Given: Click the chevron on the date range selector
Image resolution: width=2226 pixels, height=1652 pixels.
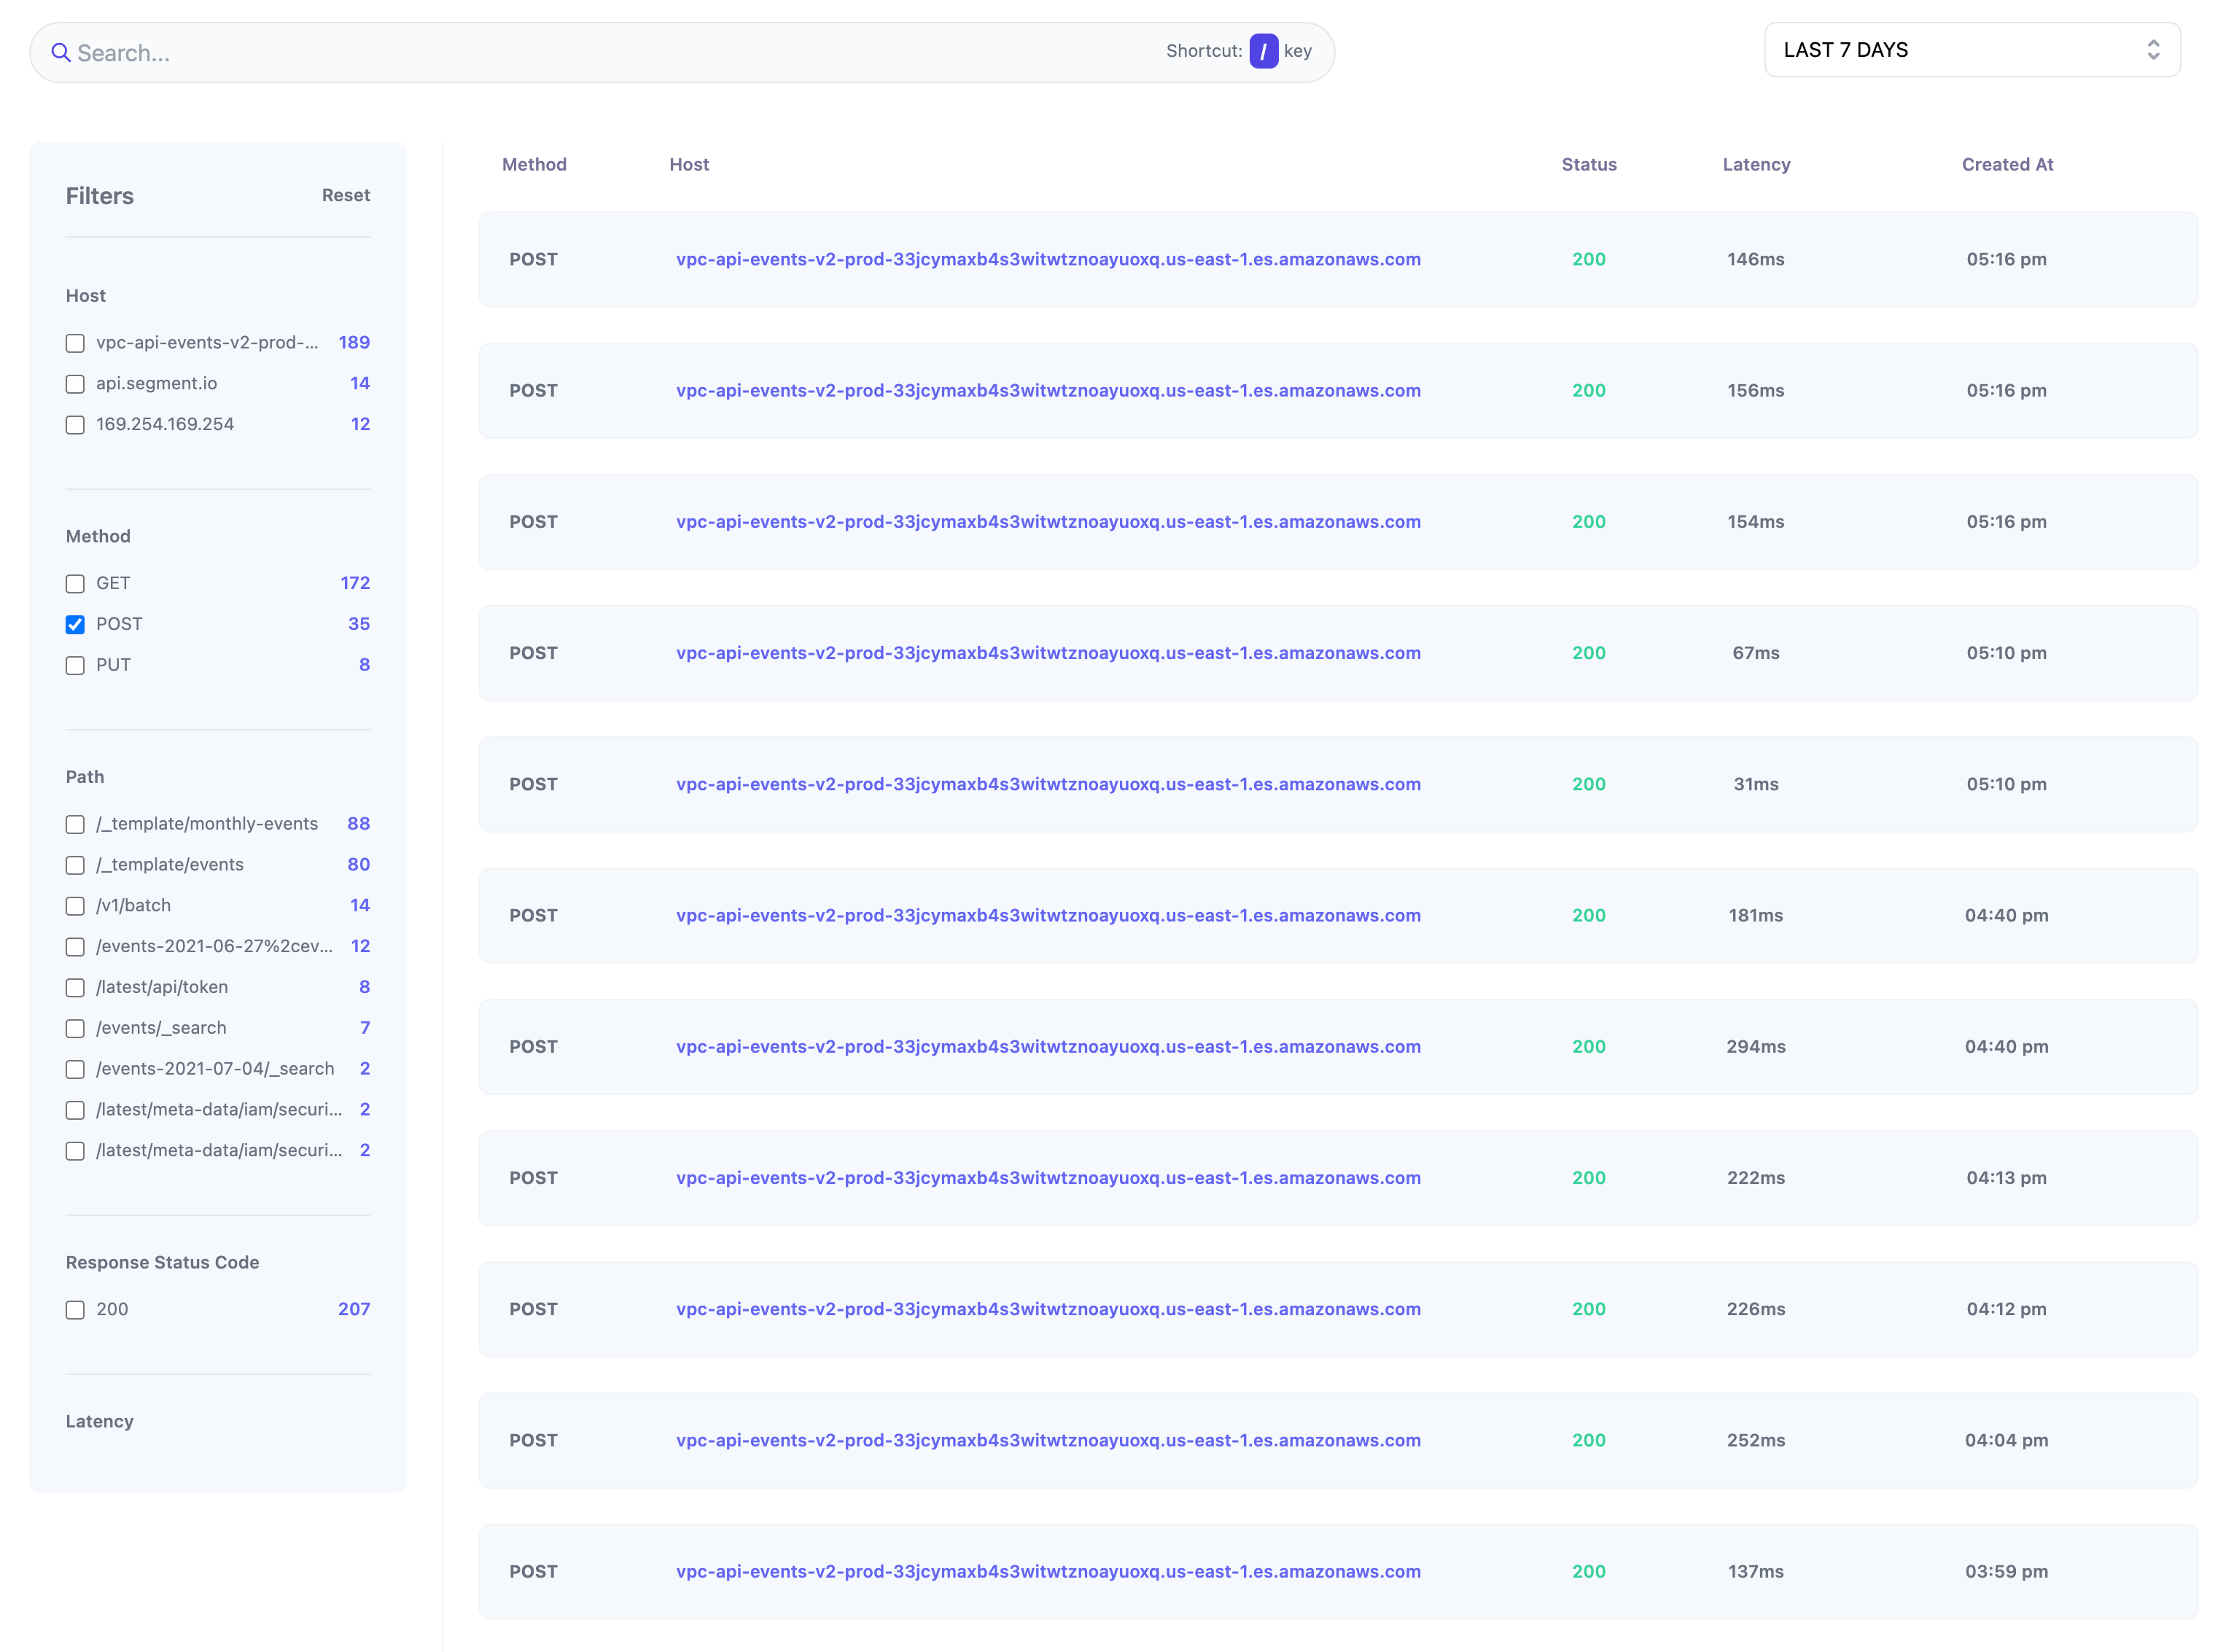Looking at the screenshot, I should click(x=2154, y=49).
